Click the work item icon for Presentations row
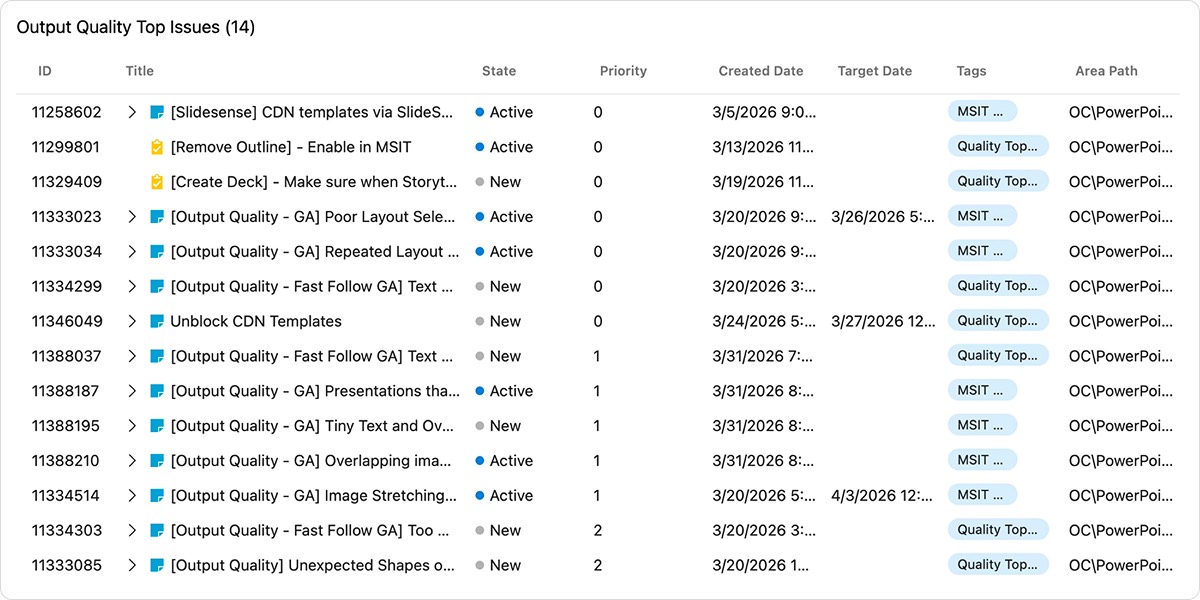 point(156,391)
